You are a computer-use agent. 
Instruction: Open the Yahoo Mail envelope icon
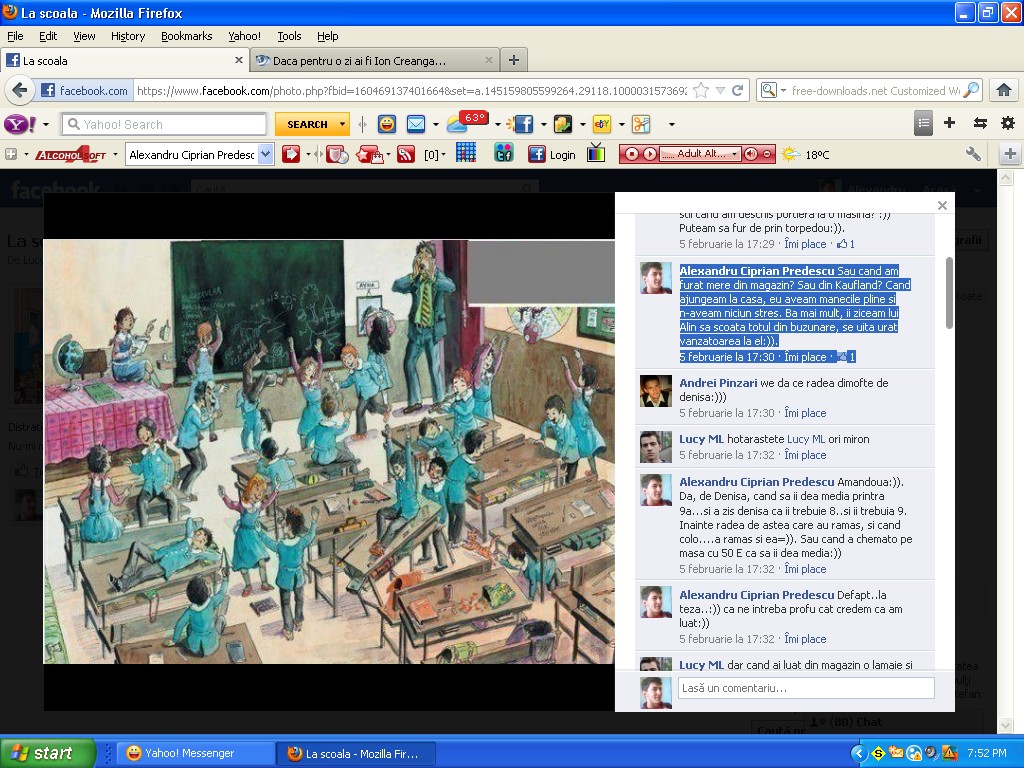(416, 124)
